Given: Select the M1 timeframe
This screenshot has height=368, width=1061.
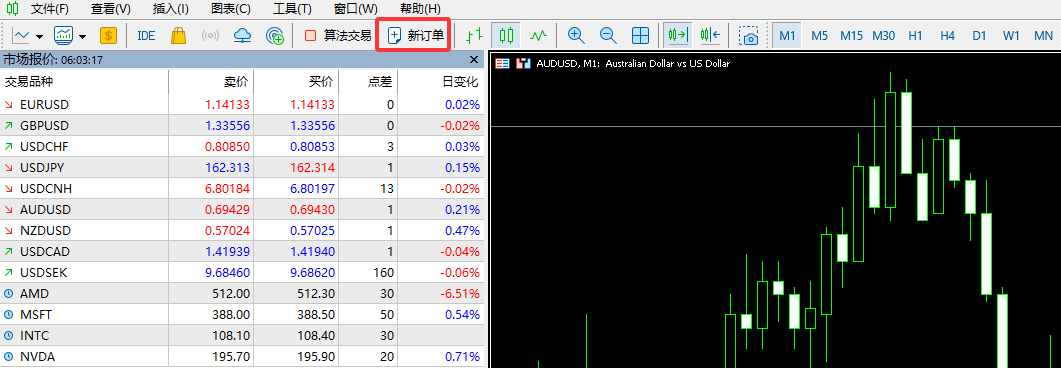Looking at the screenshot, I should pos(787,35).
